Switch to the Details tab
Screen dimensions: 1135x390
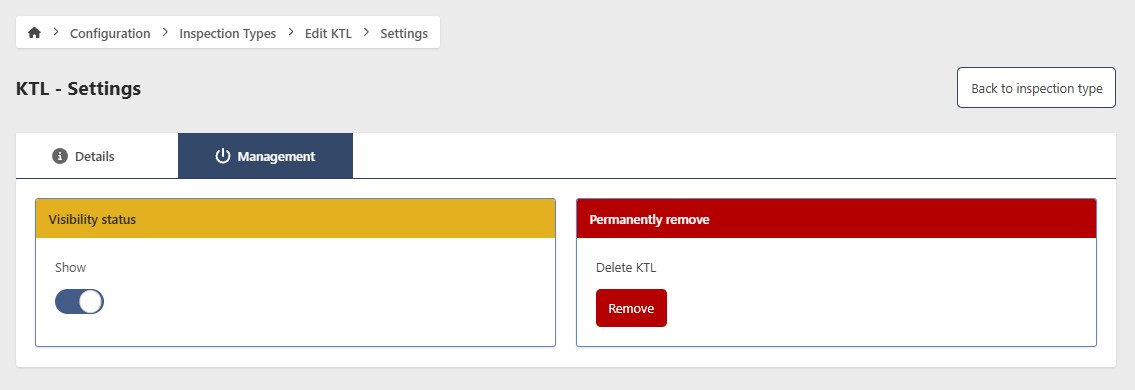97,156
